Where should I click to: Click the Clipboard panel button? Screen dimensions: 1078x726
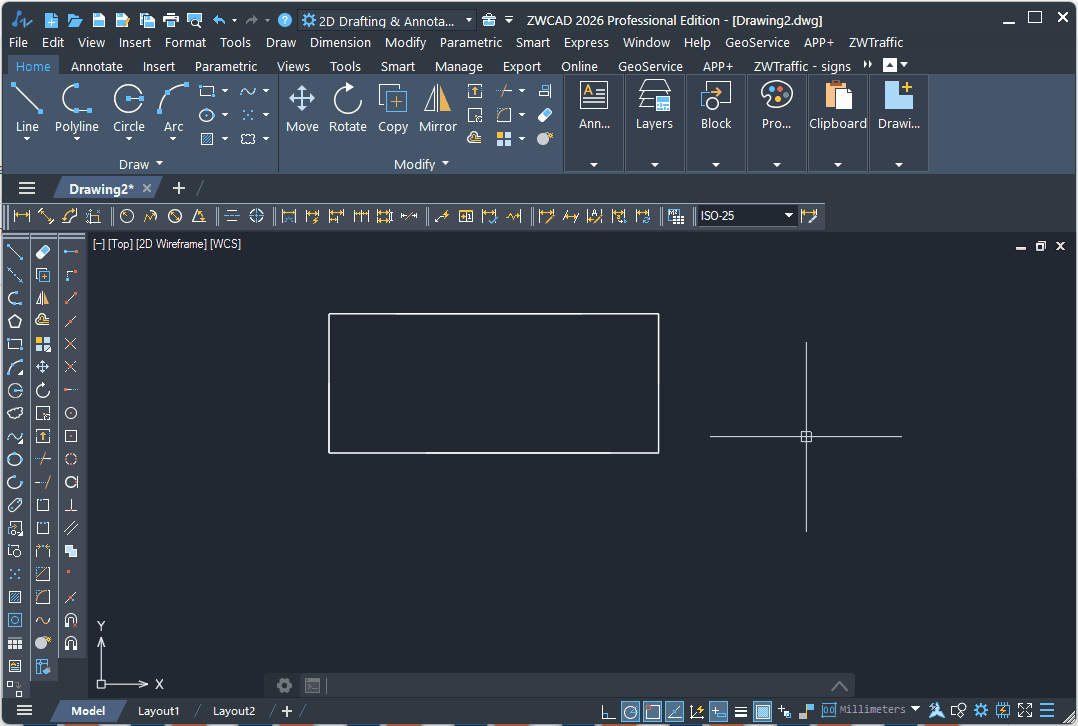coord(837,106)
